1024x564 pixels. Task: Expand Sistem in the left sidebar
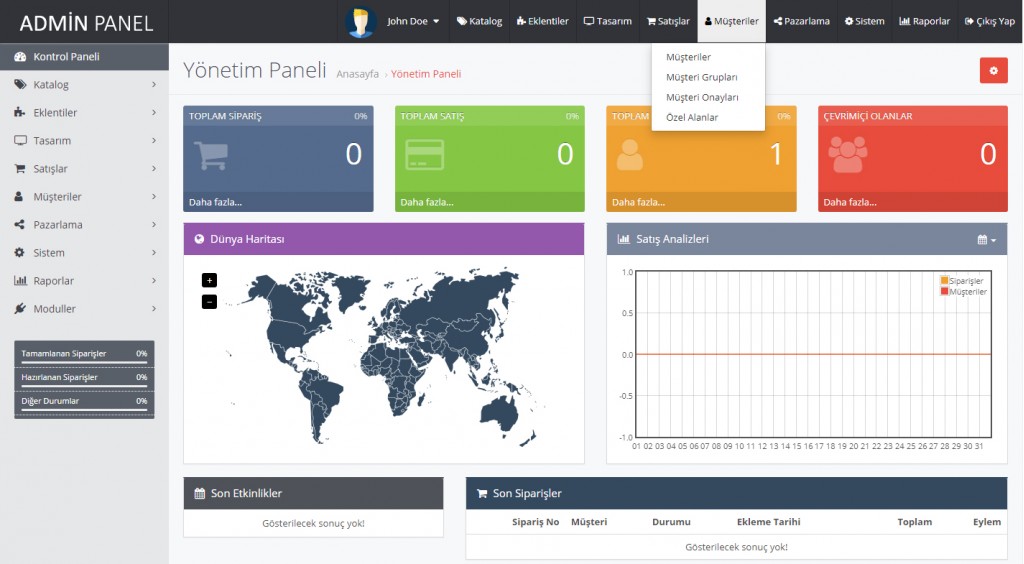[x=85, y=253]
